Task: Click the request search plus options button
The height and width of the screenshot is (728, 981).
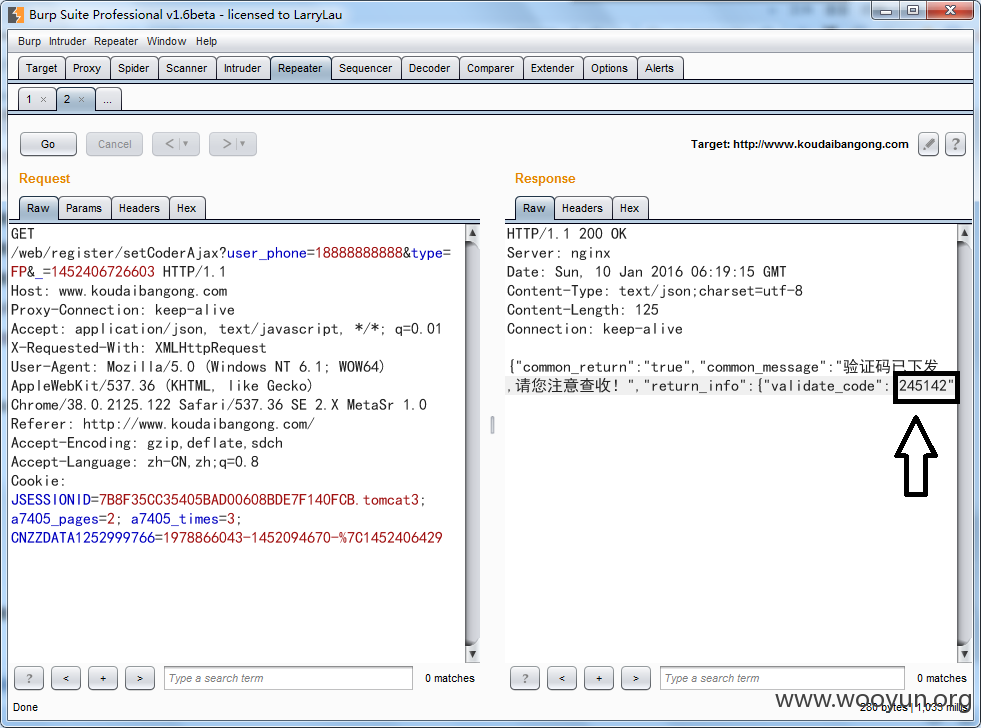Action: click(x=103, y=678)
